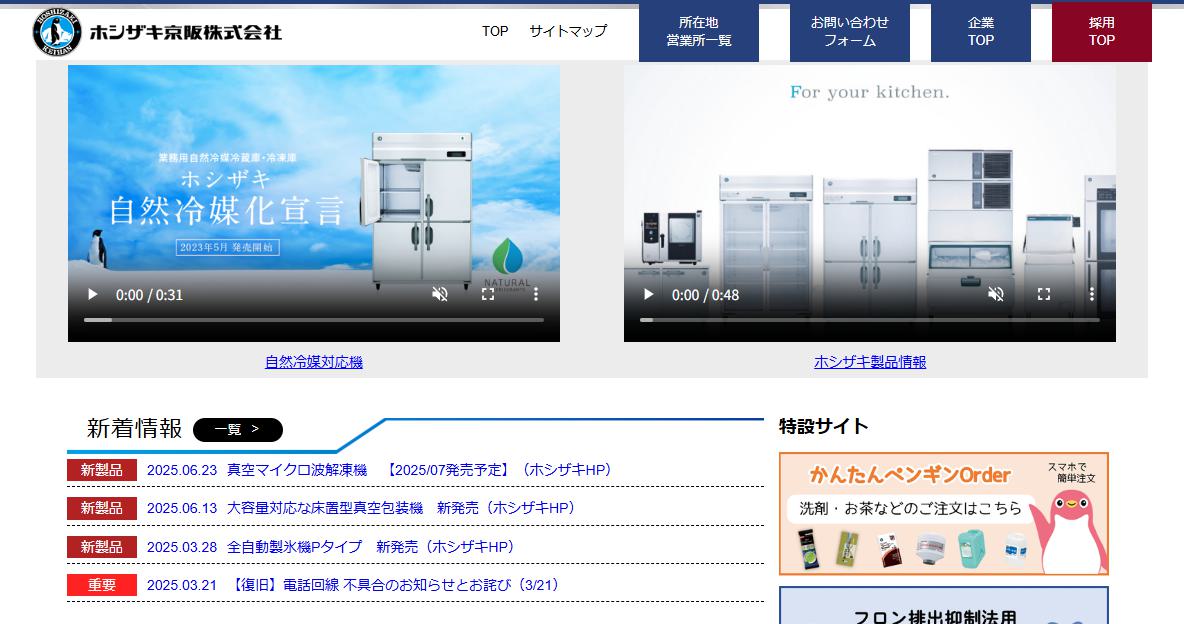Click the 2025.06.23 news date
Screen dimensions: 1184x624
pos(182,470)
